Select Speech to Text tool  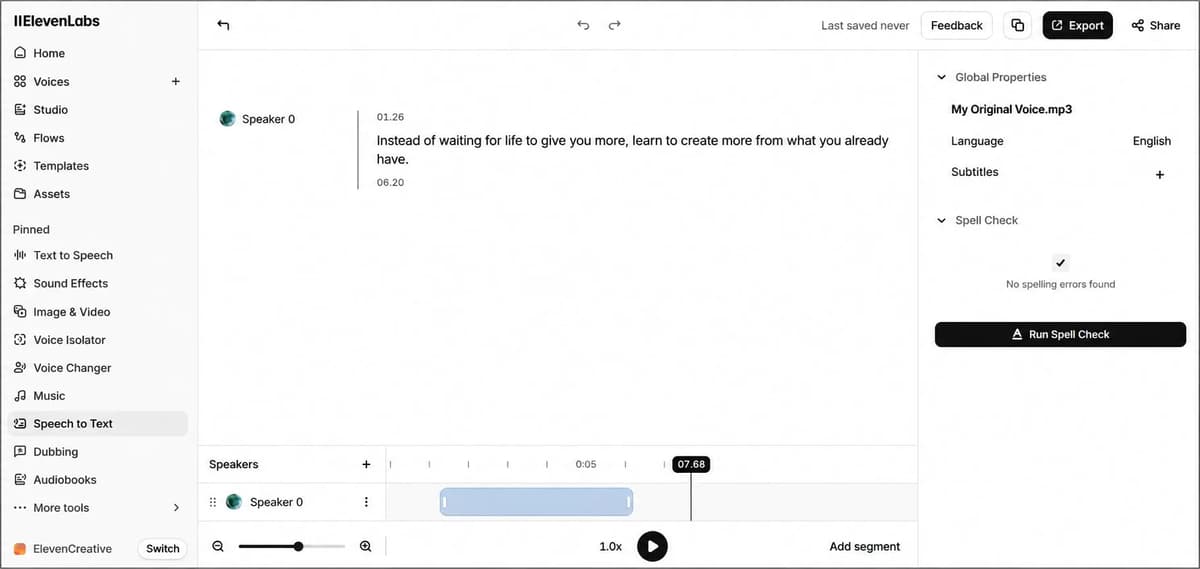point(97,423)
